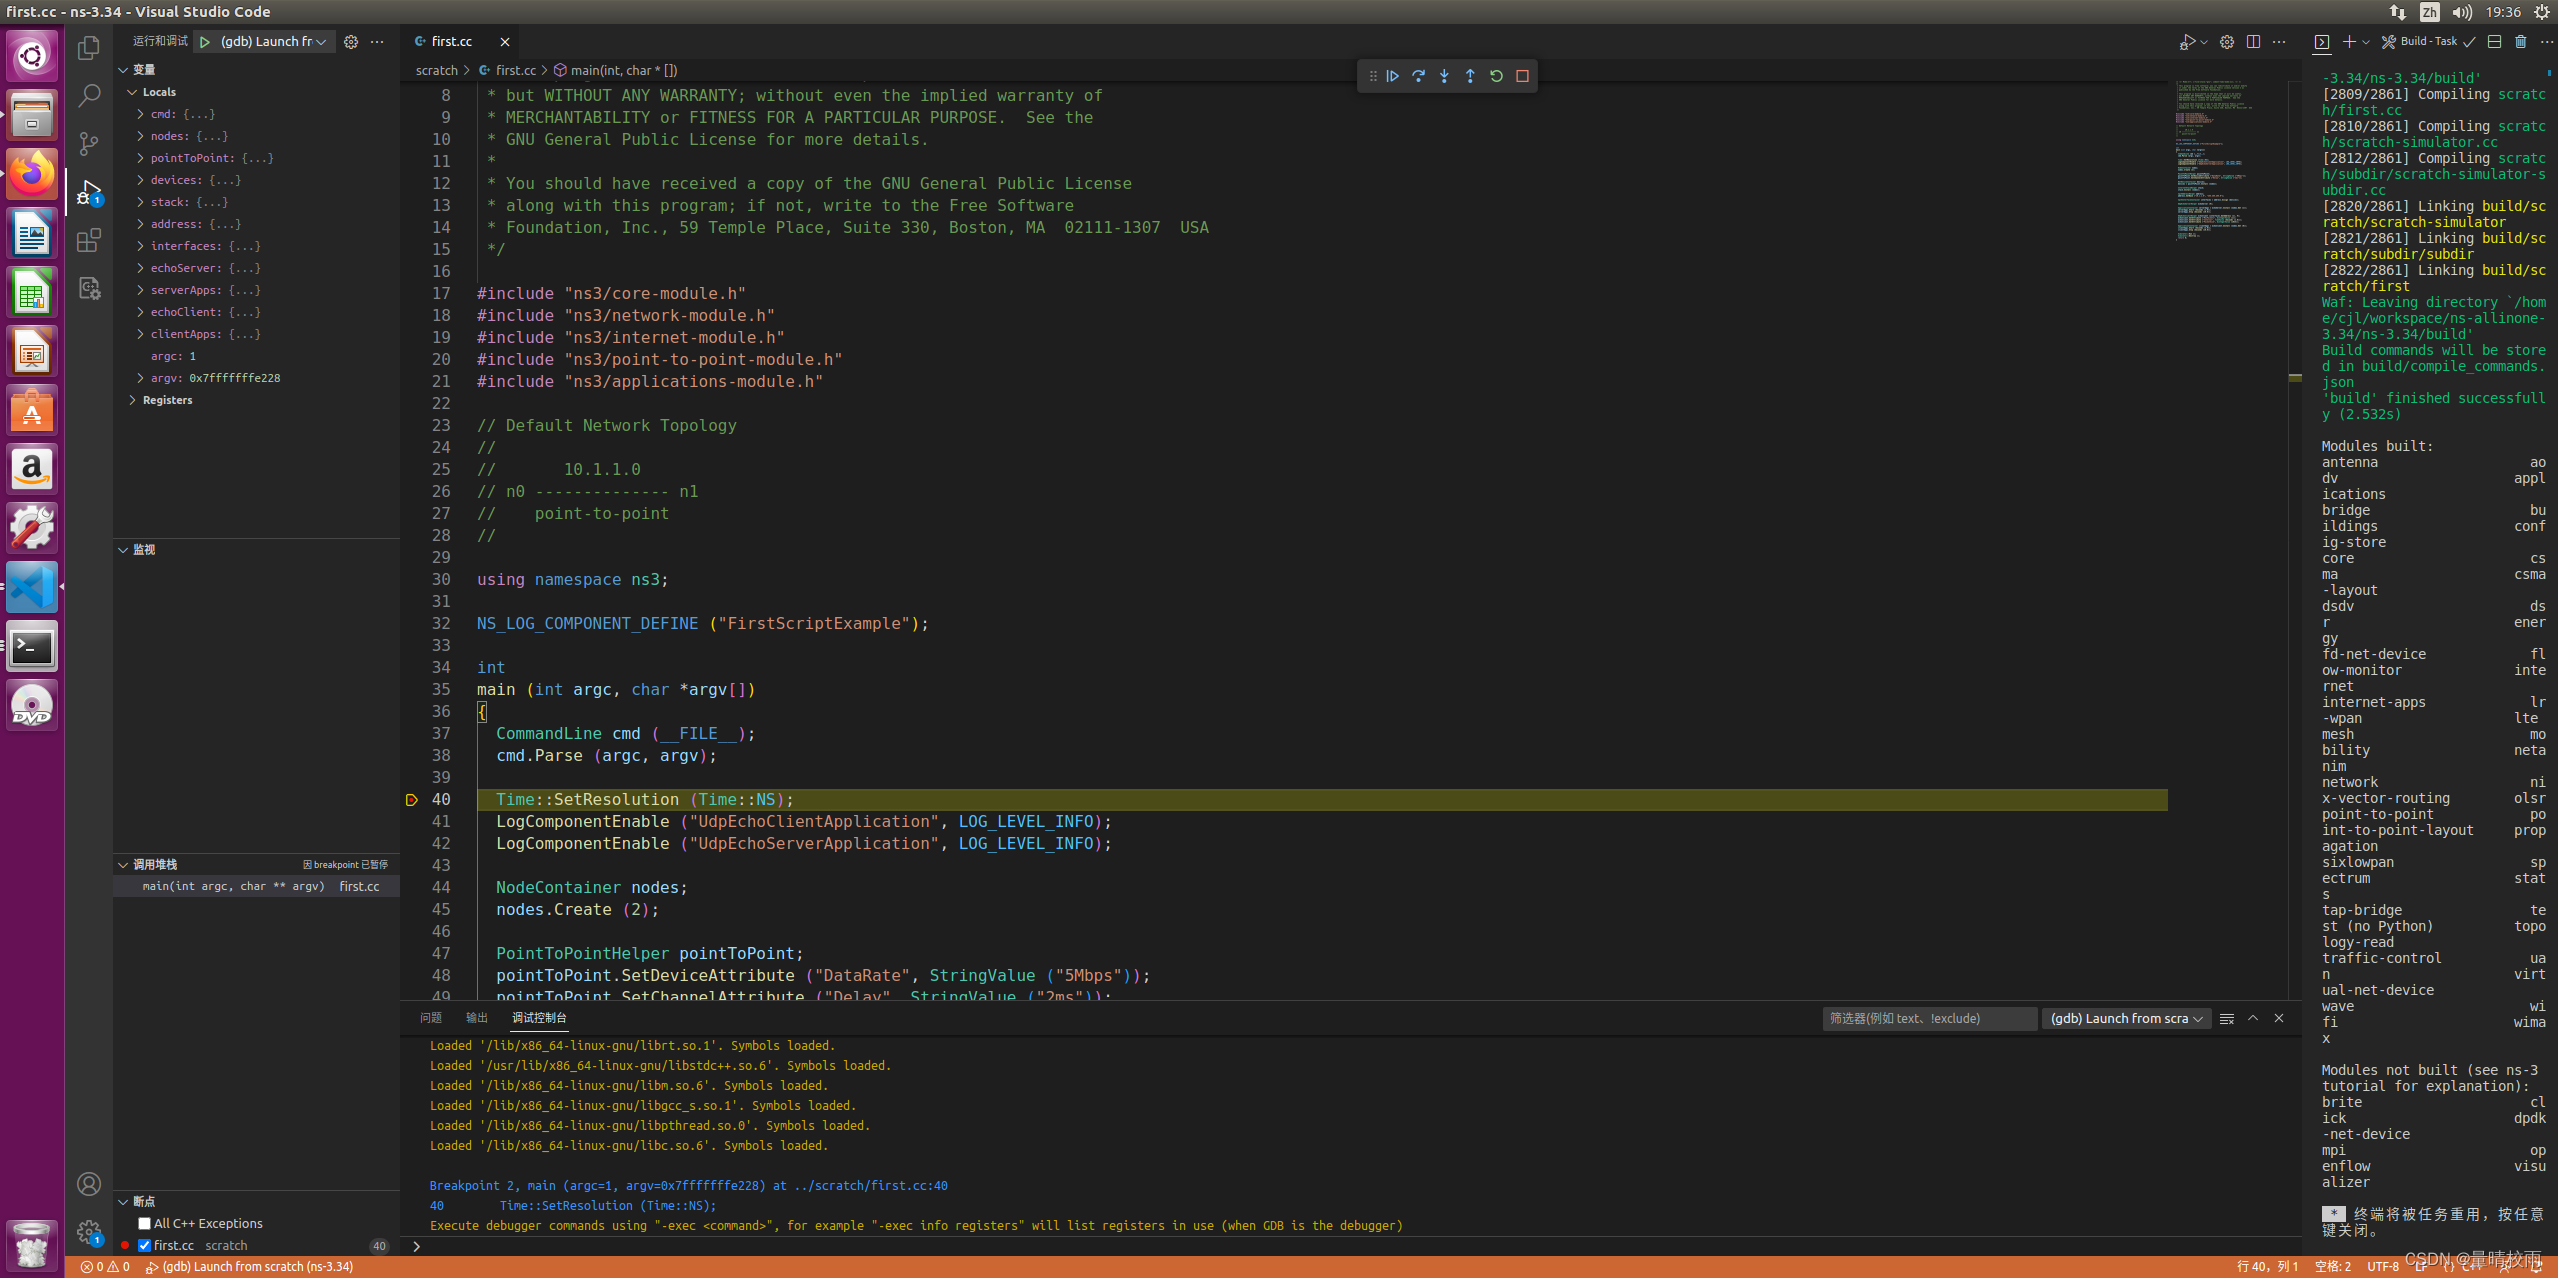The image size is (2558, 1278).
Task: Toggle breakpoint on line 40 glyph
Action: [x=411, y=800]
